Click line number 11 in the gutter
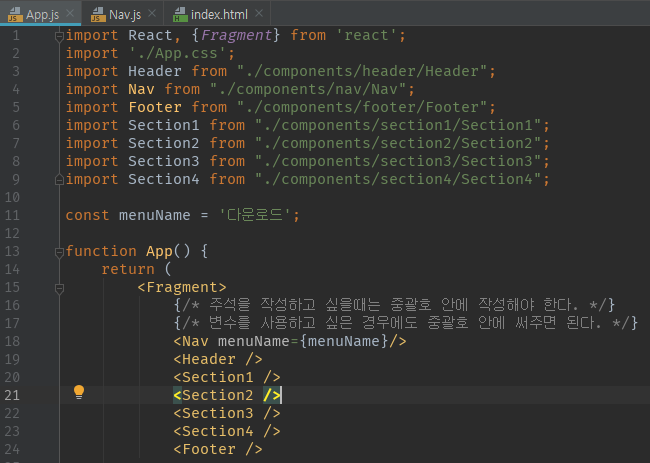This screenshot has width=650, height=463. tap(12, 215)
